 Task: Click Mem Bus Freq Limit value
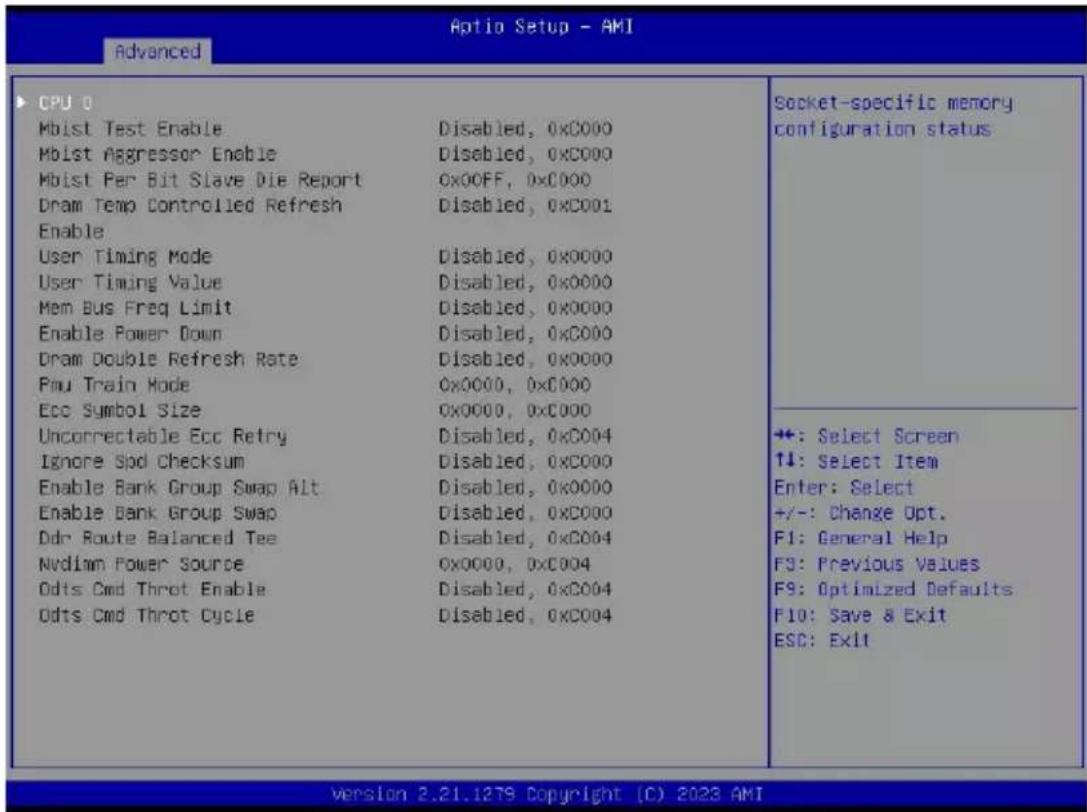point(525,308)
